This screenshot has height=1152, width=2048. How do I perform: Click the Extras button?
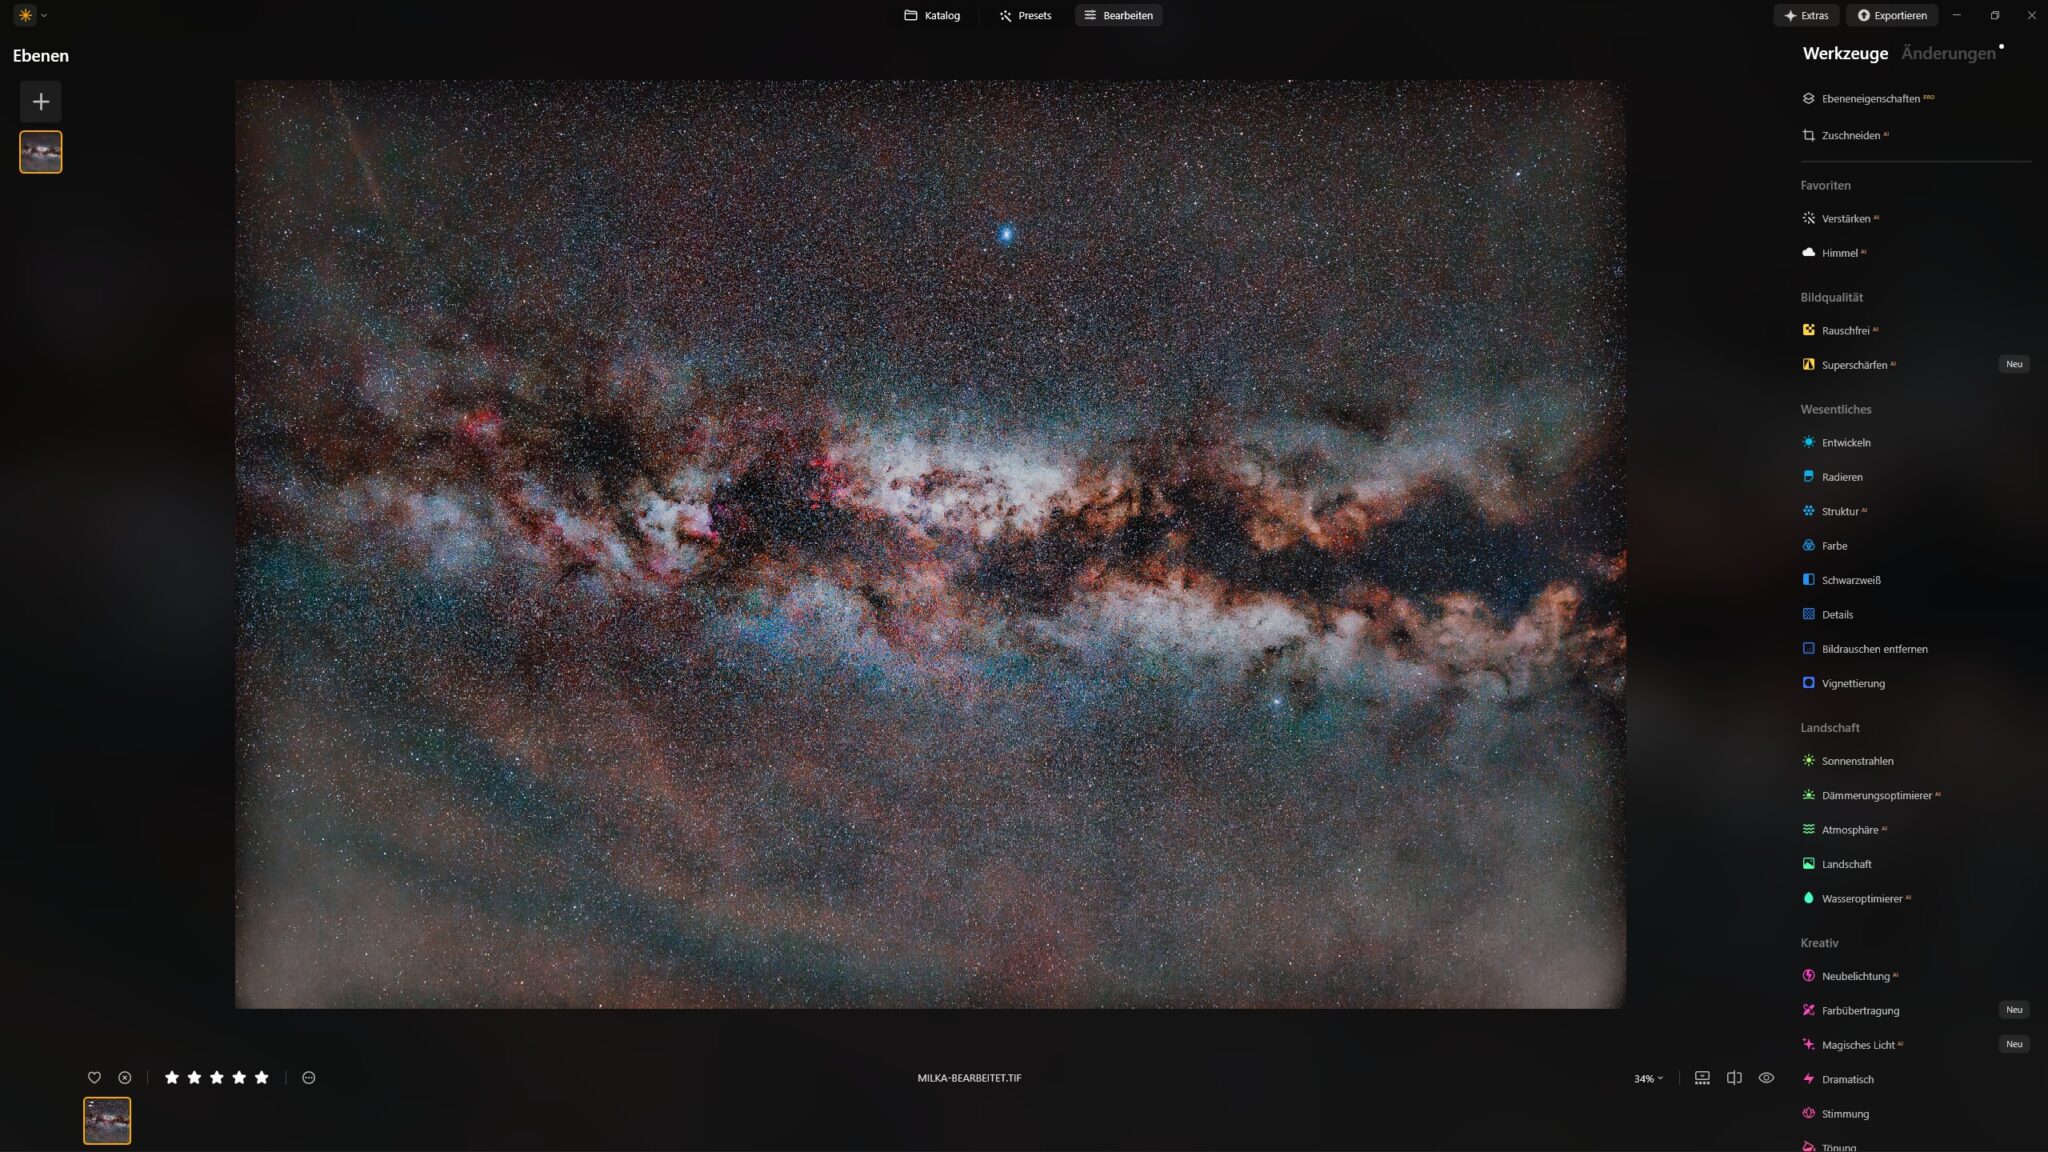[x=1806, y=15]
